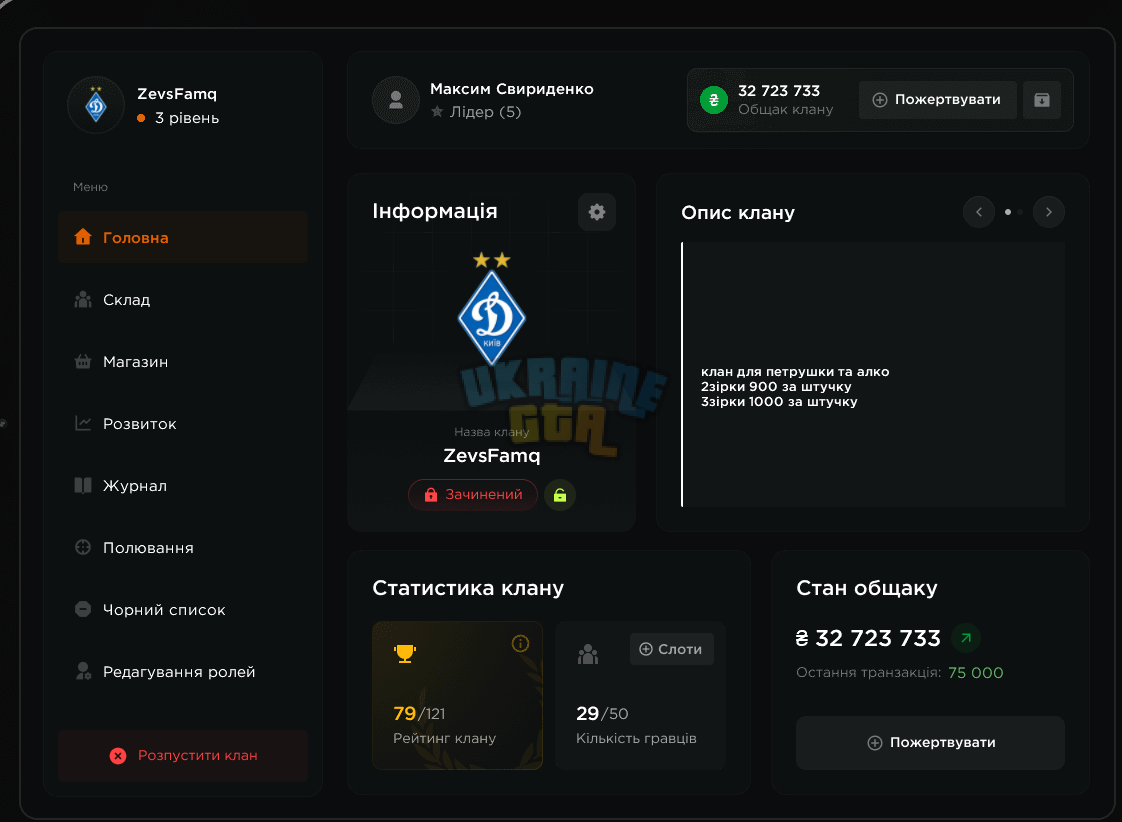
Task: Open the Склад menu section
Action: click(183, 300)
